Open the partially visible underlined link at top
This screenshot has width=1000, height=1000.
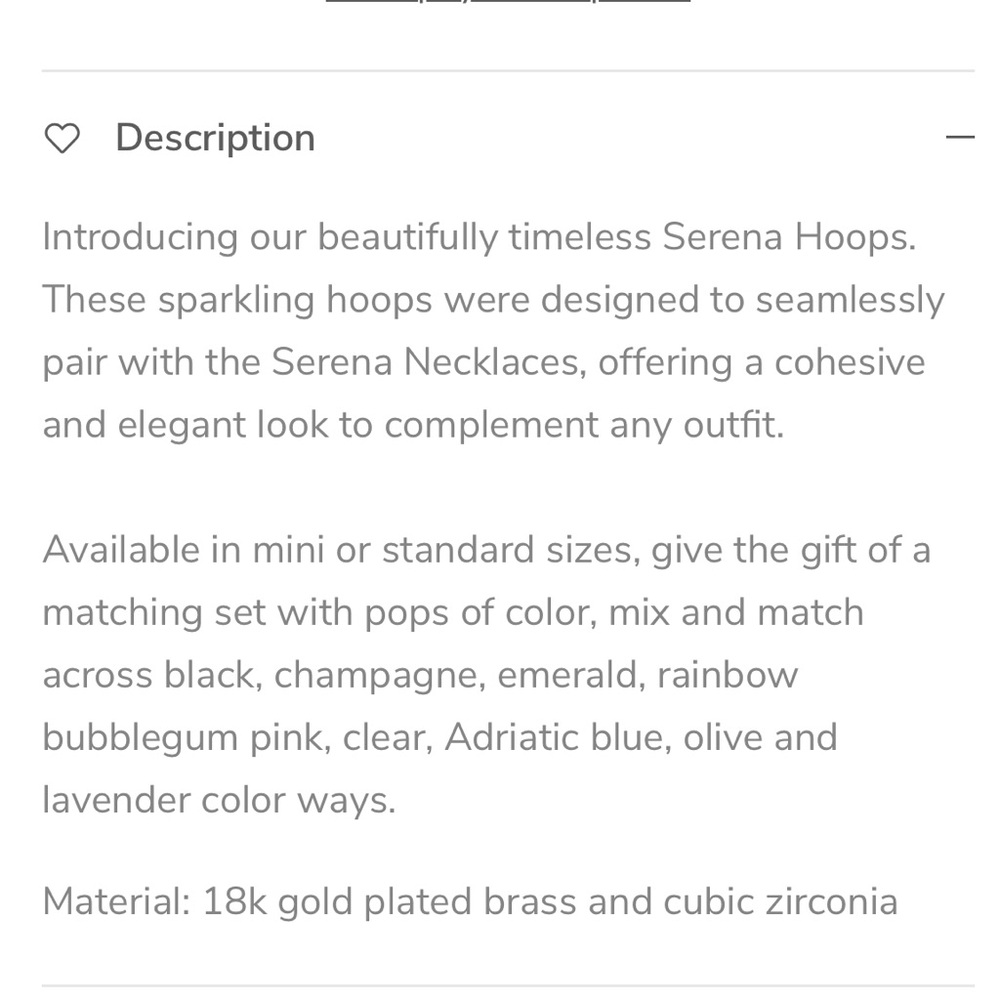point(508,1)
